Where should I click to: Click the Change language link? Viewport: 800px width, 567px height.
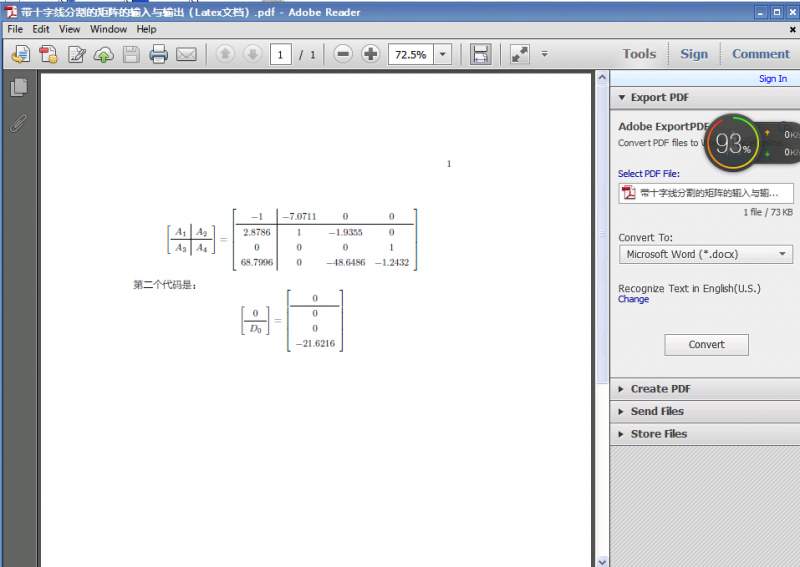click(x=633, y=299)
